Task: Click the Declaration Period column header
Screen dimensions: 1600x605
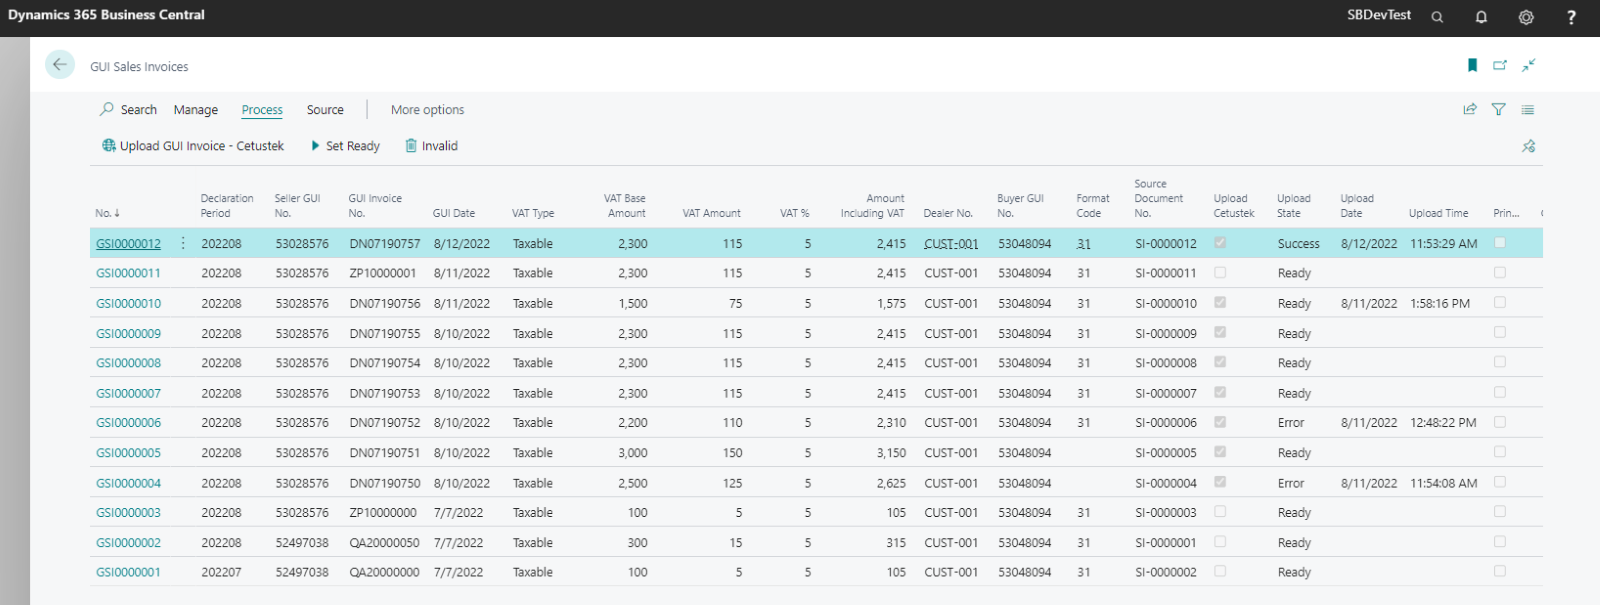Action: point(227,206)
